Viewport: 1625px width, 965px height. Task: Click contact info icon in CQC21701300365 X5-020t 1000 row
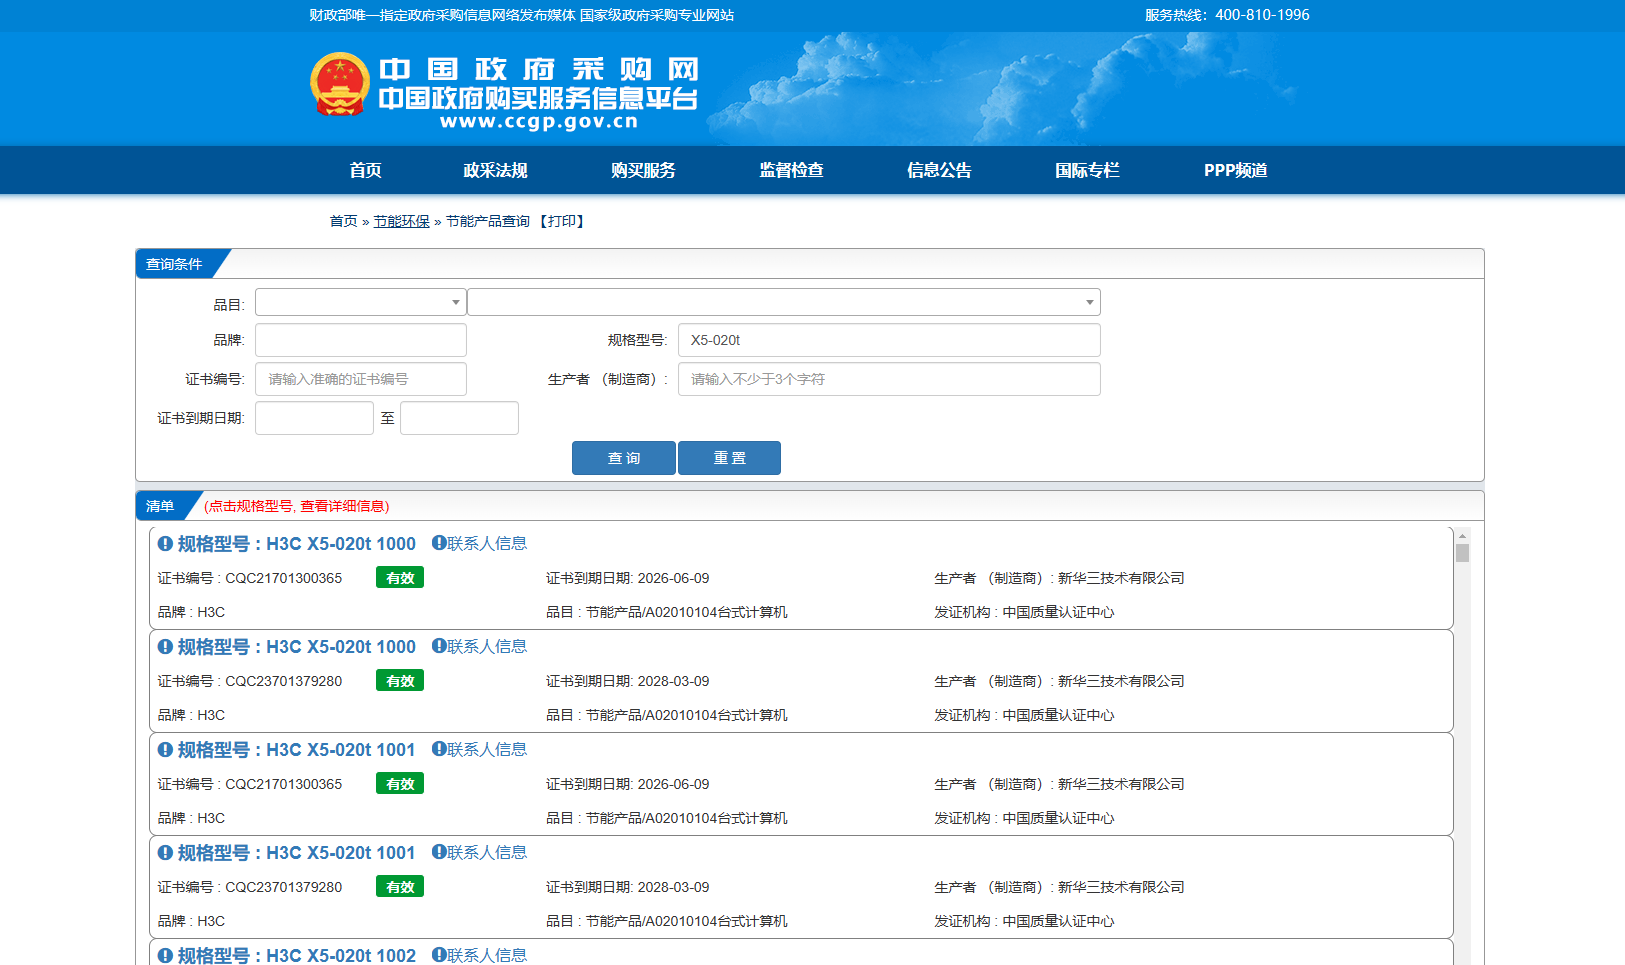tap(438, 543)
